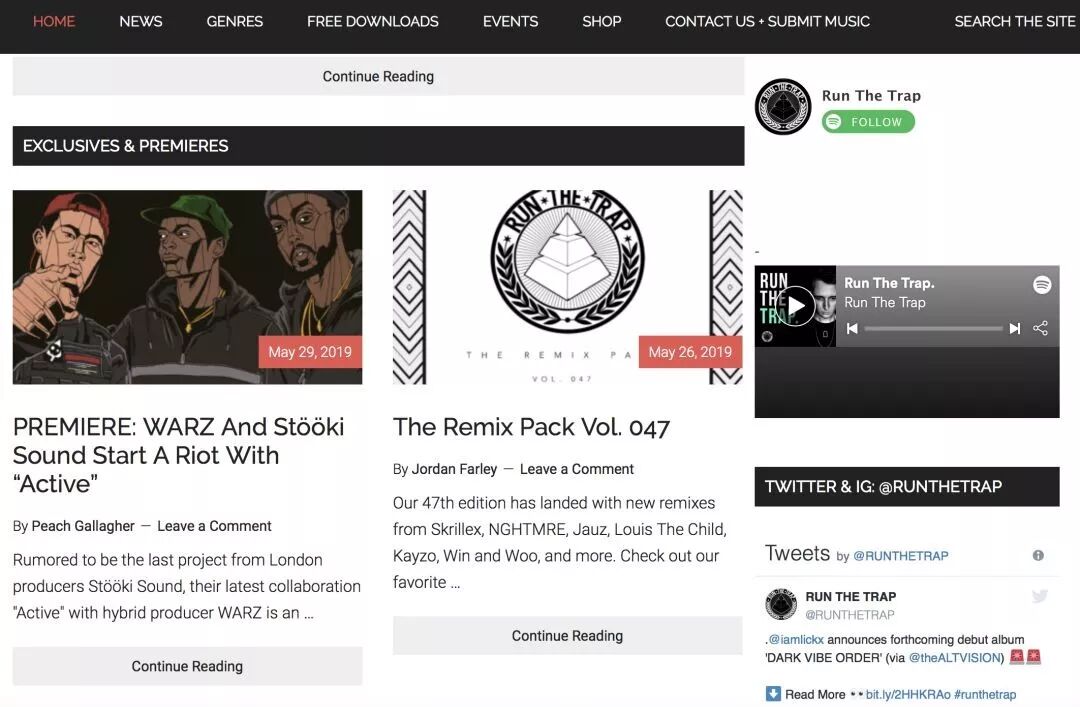
Task: Continue Reading the Remix Pack Vol. 047
Action: [568, 635]
